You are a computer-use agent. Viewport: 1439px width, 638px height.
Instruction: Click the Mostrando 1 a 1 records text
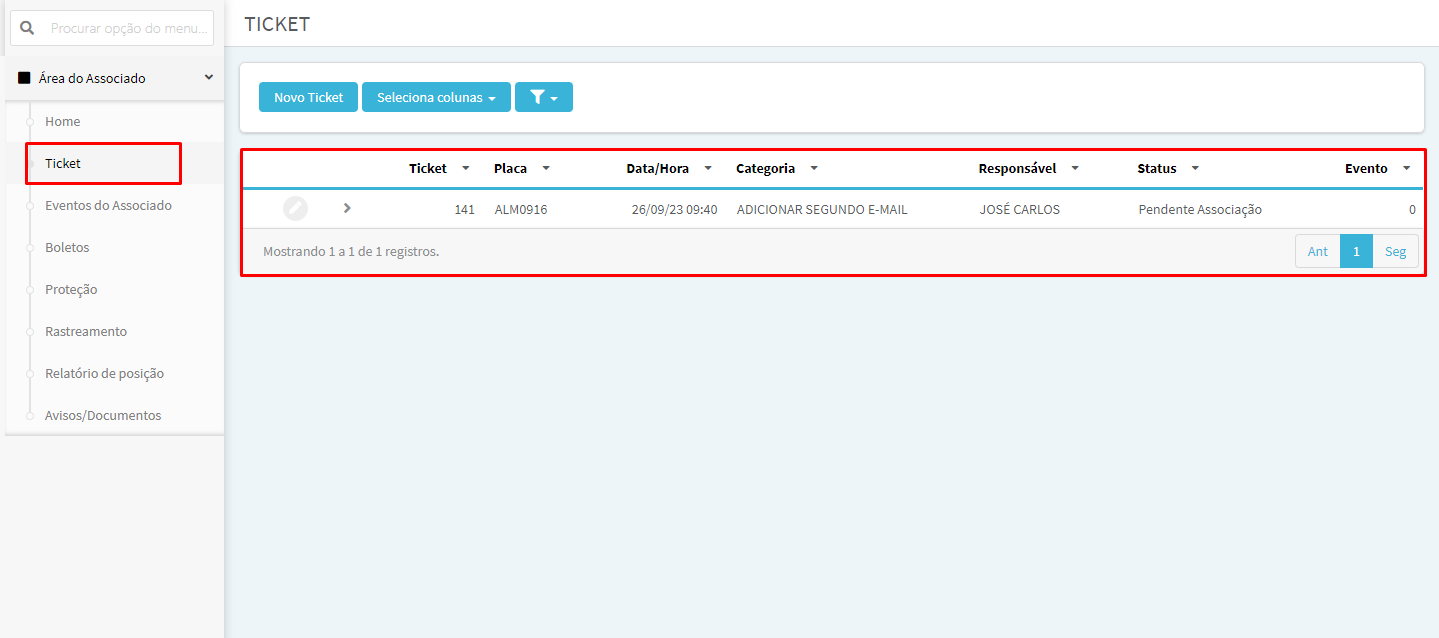click(x=351, y=251)
